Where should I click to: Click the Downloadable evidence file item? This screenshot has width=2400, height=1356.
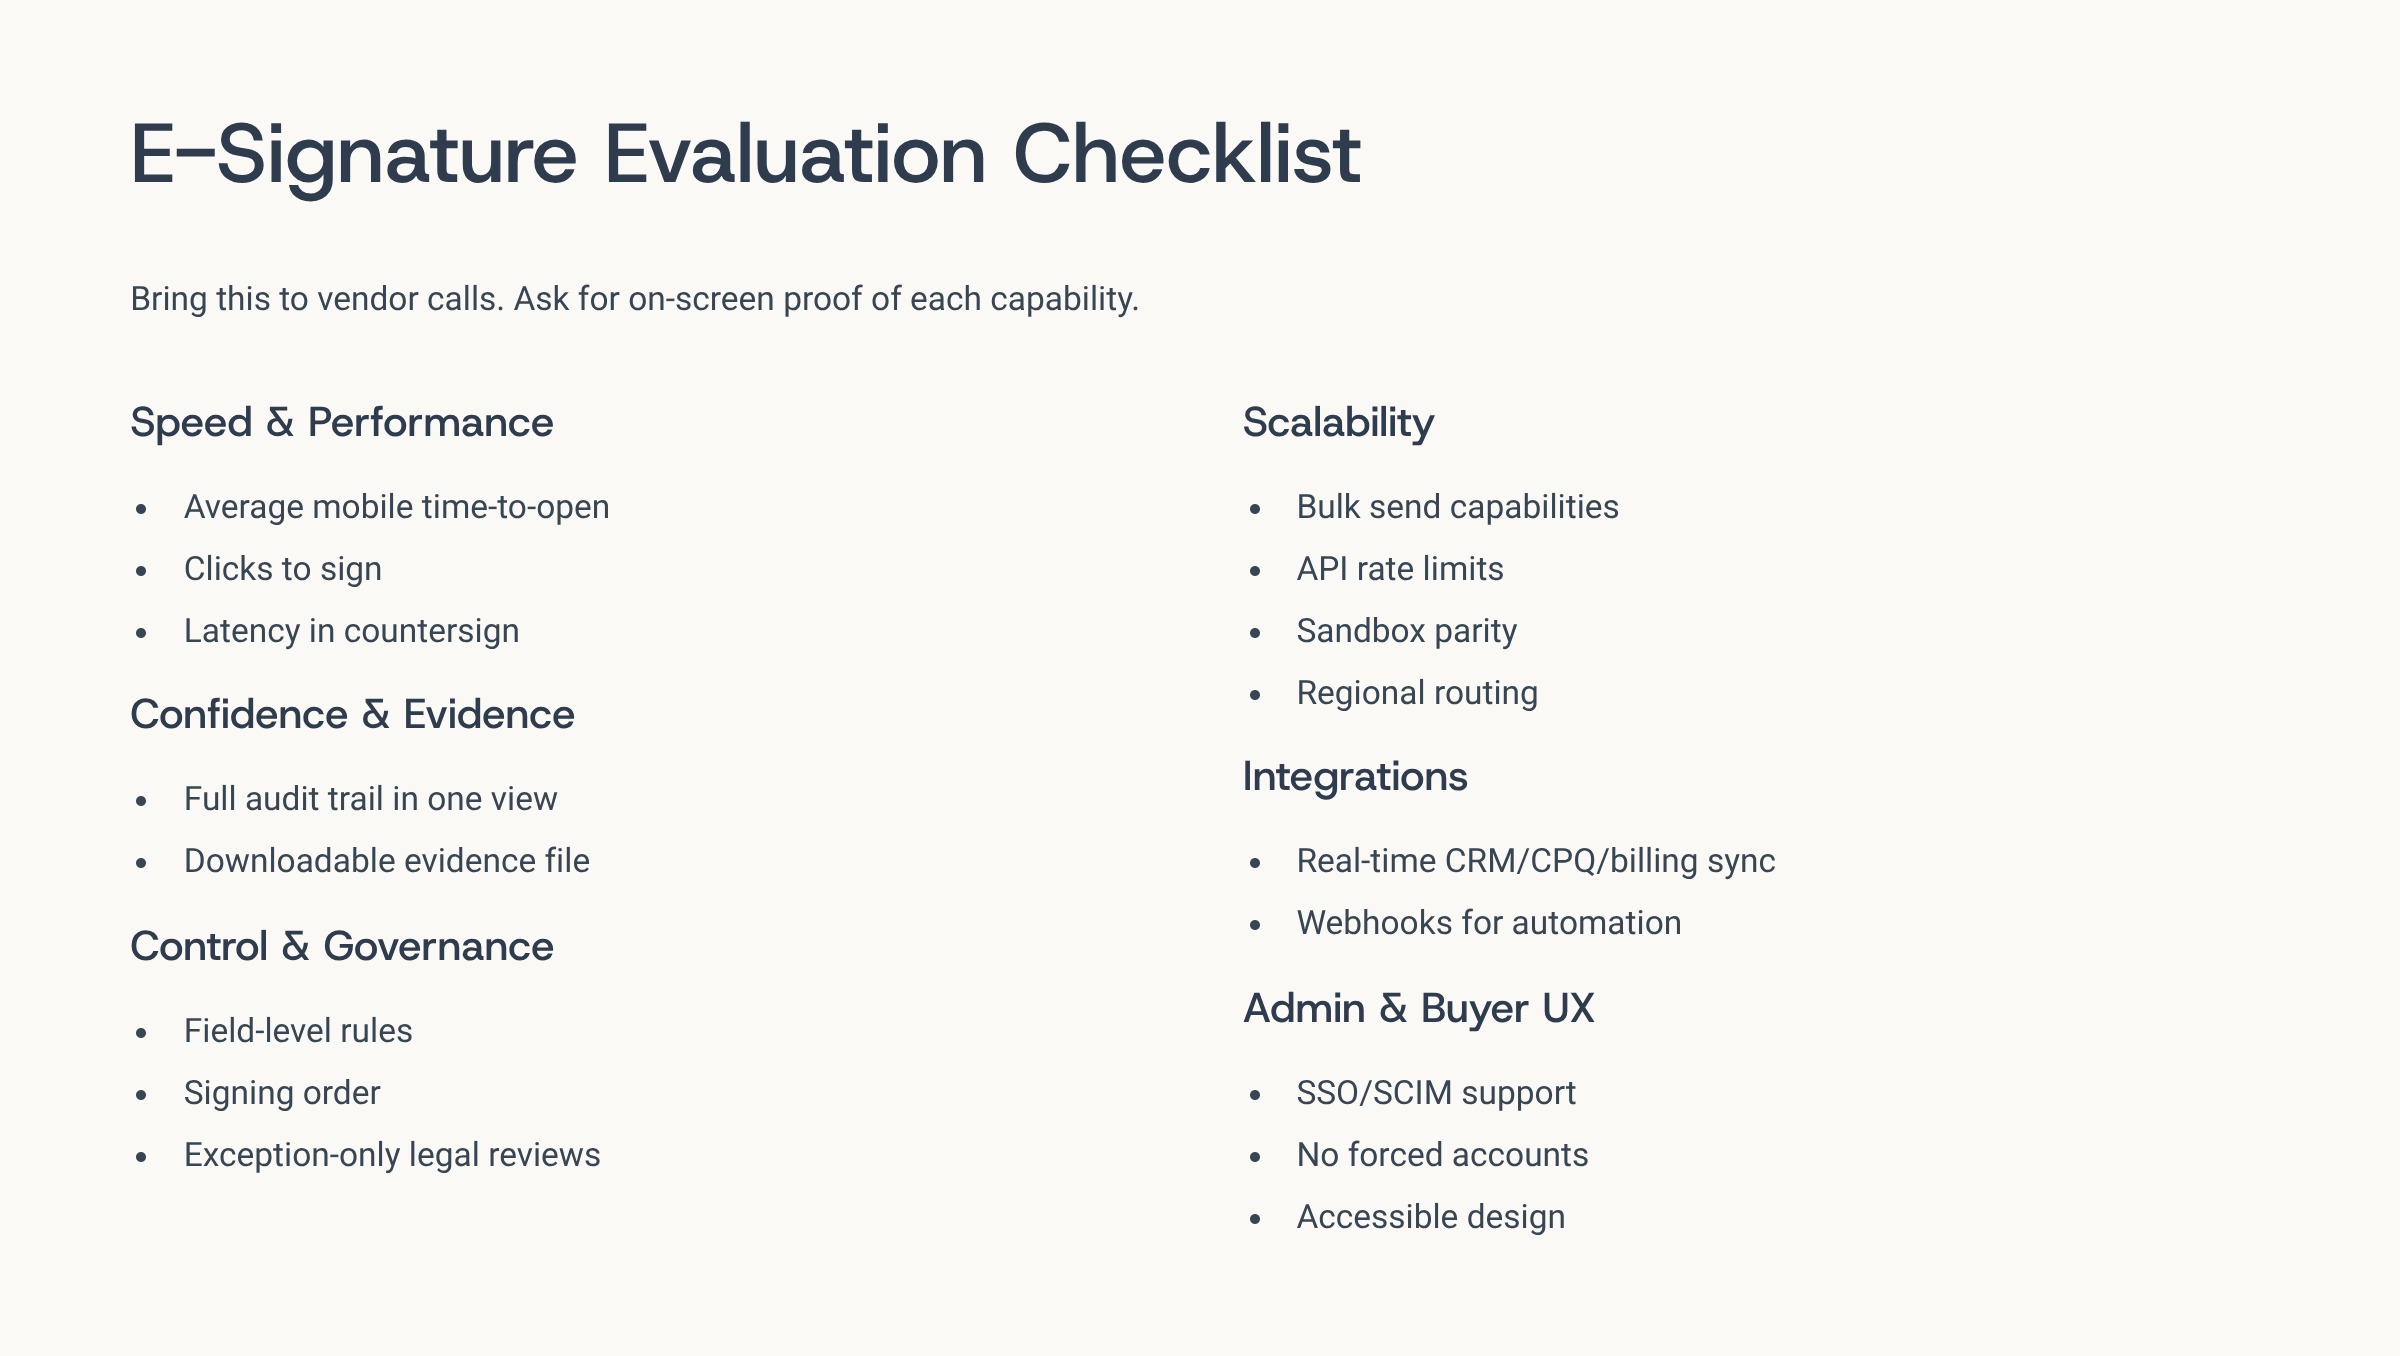tap(386, 861)
